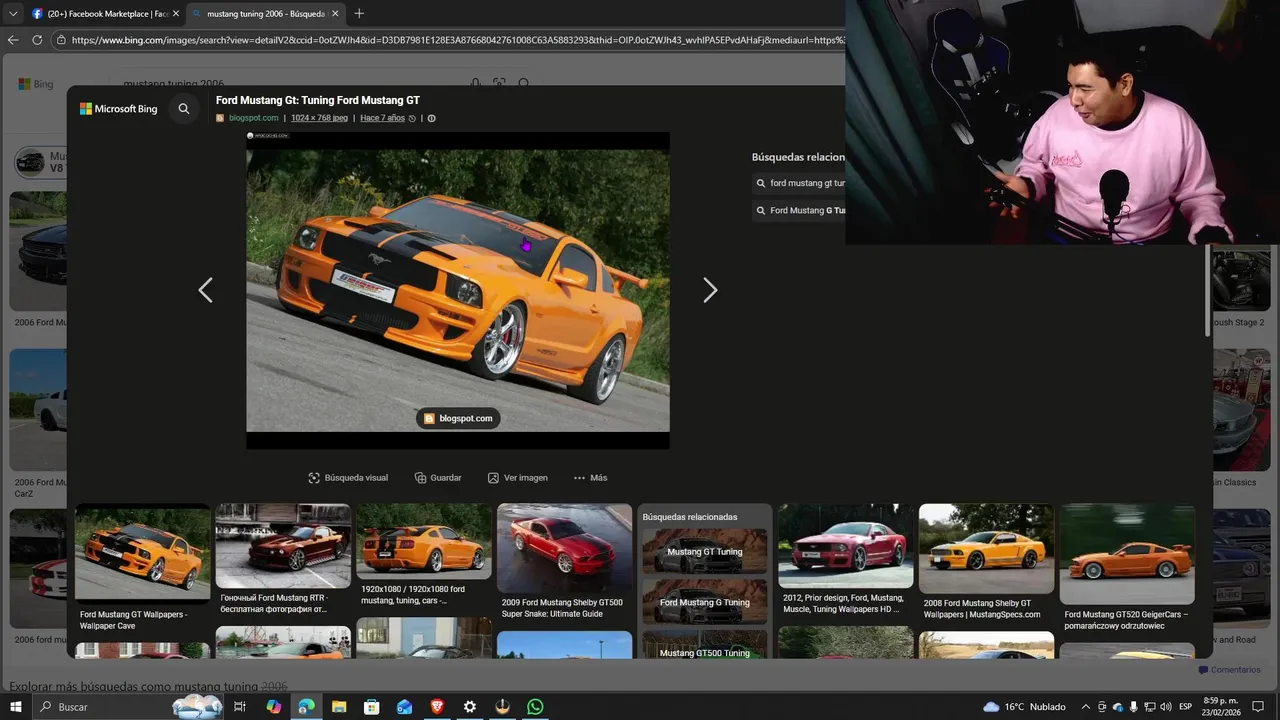This screenshot has width=1280, height=720.
Task: Open File Explorer from the taskbar
Action: [x=339, y=707]
